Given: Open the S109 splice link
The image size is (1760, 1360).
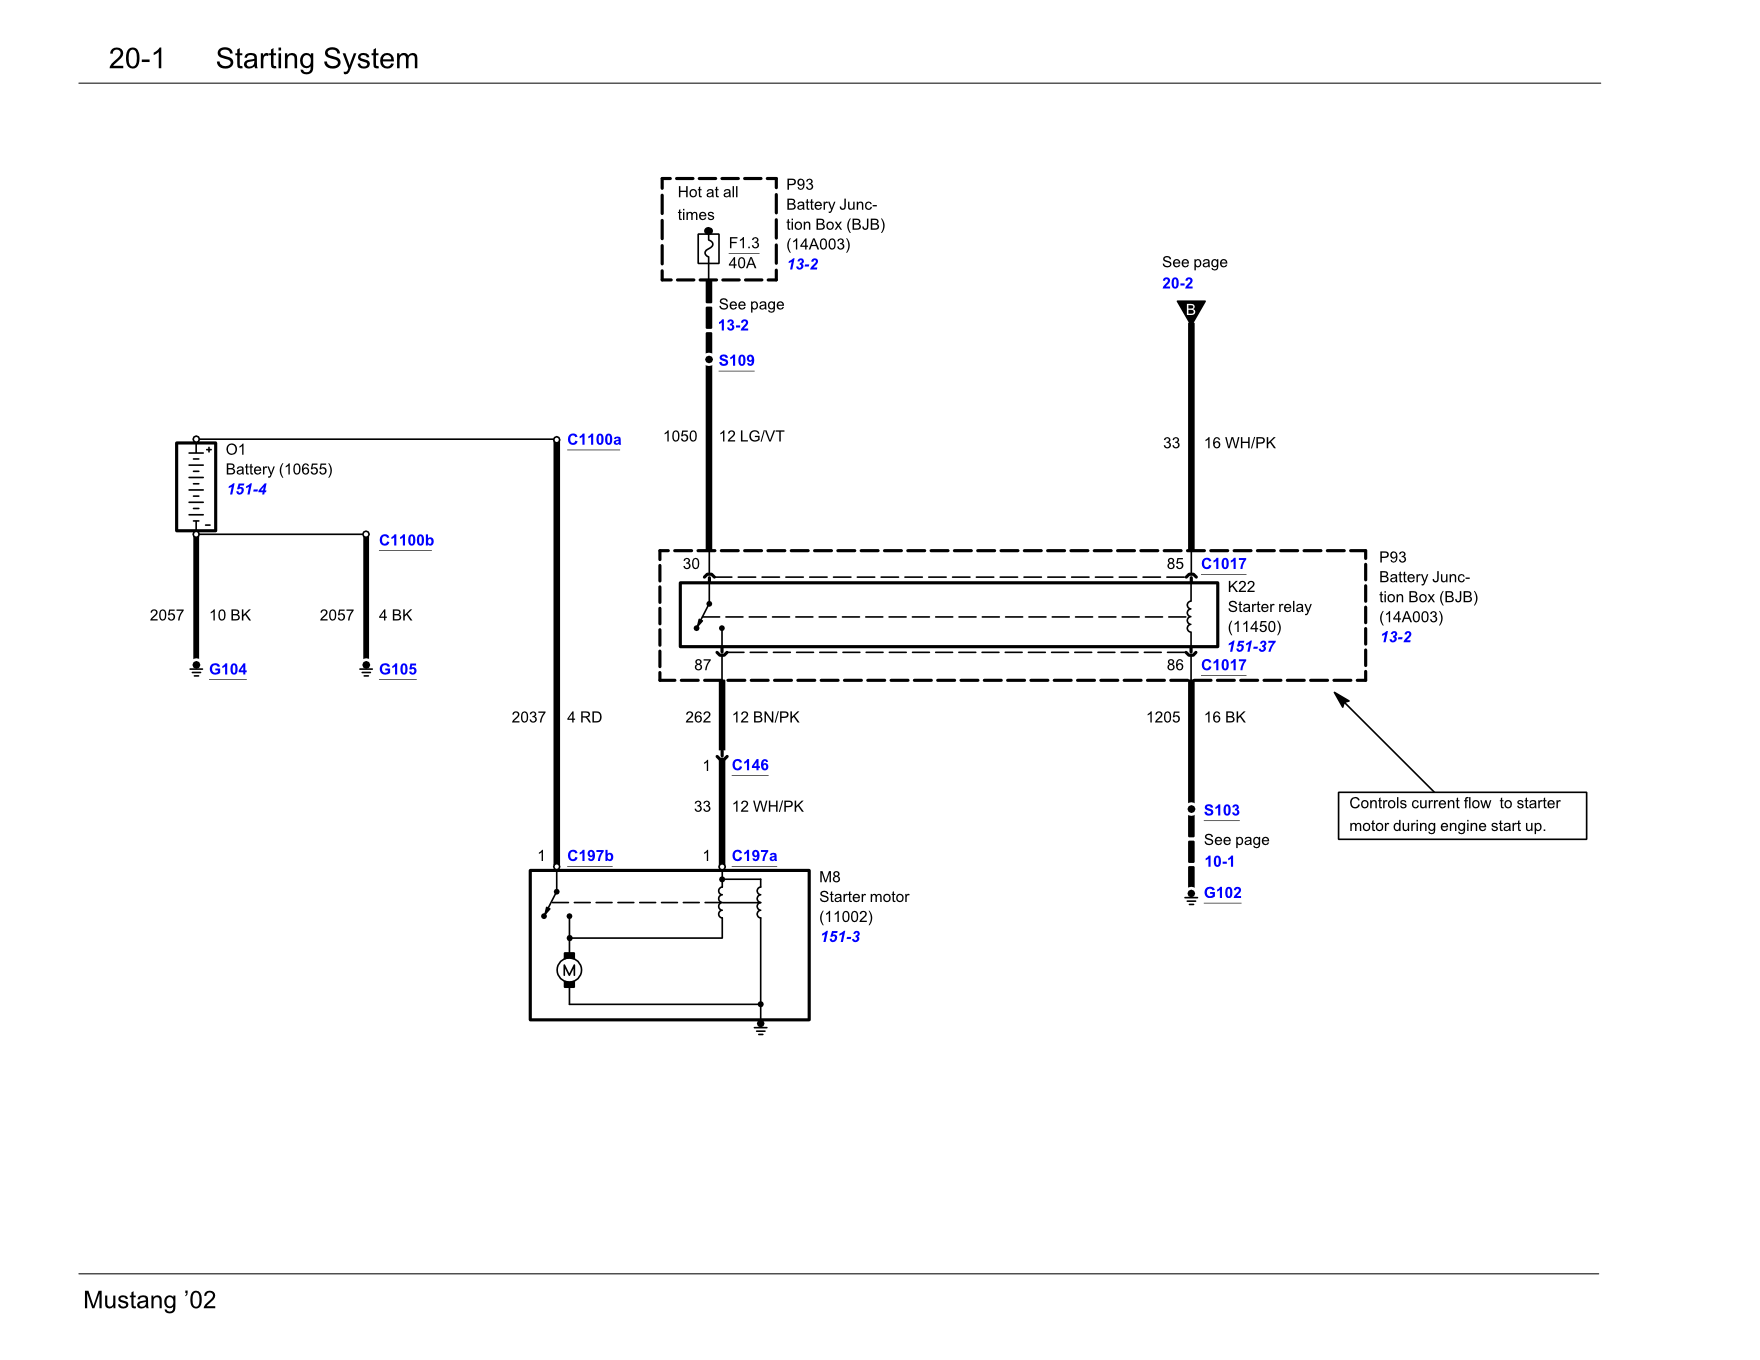Looking at the screenshot, I should pos(736,361).
